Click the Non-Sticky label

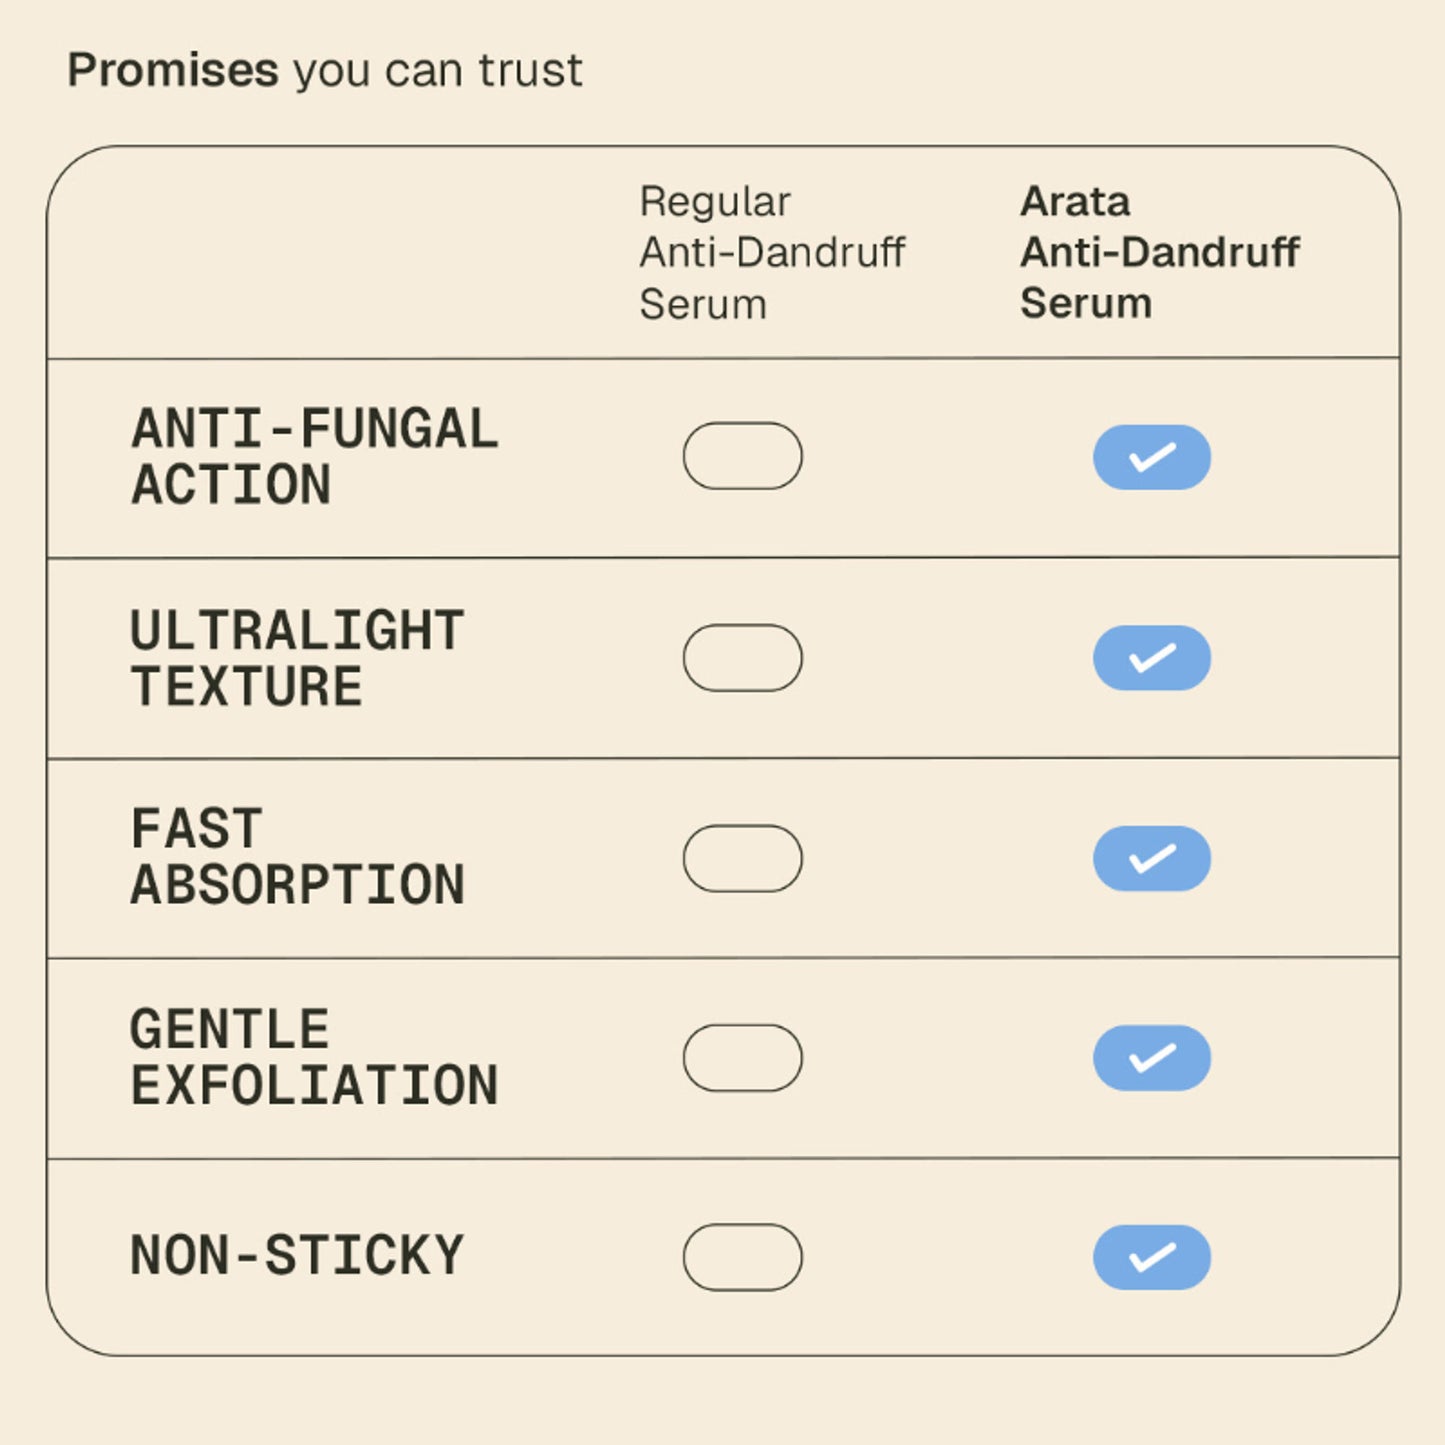[x=298, y=1255]
